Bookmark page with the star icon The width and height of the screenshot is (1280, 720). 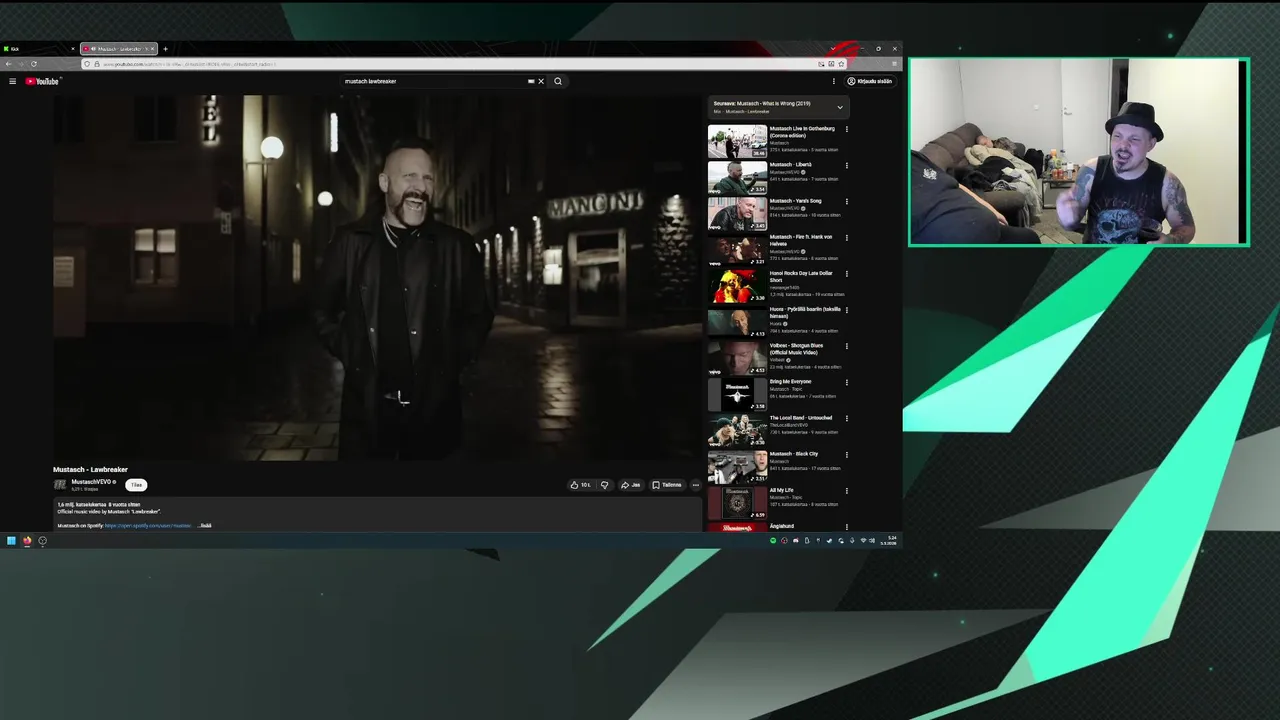[841, 64]
